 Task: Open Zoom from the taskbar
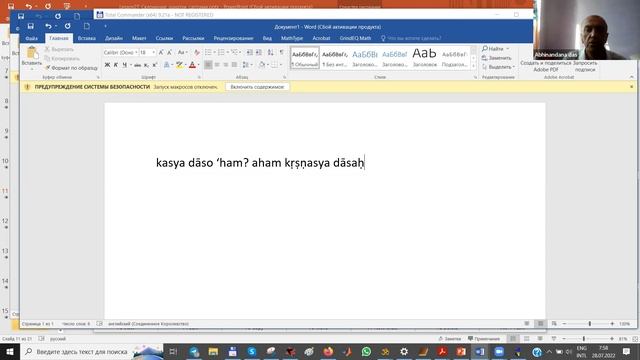(499, 351)
